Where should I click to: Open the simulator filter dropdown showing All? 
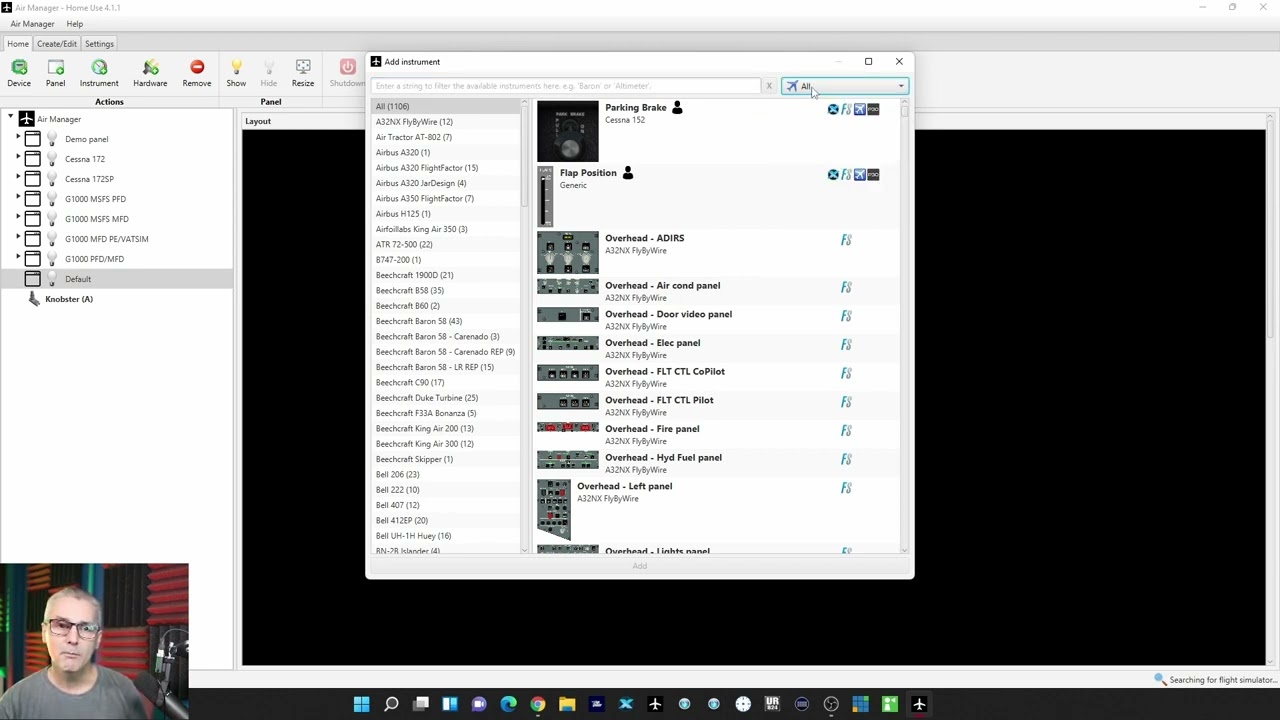[845, 86]
